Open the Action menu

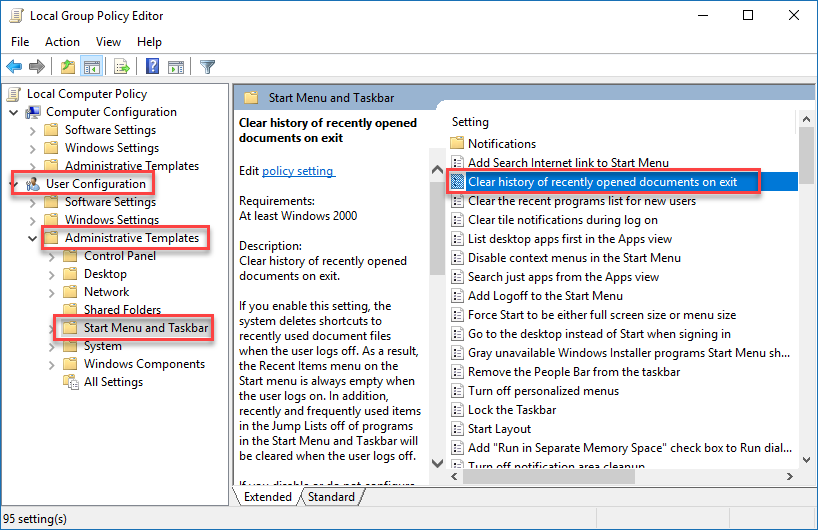(62, 42)
